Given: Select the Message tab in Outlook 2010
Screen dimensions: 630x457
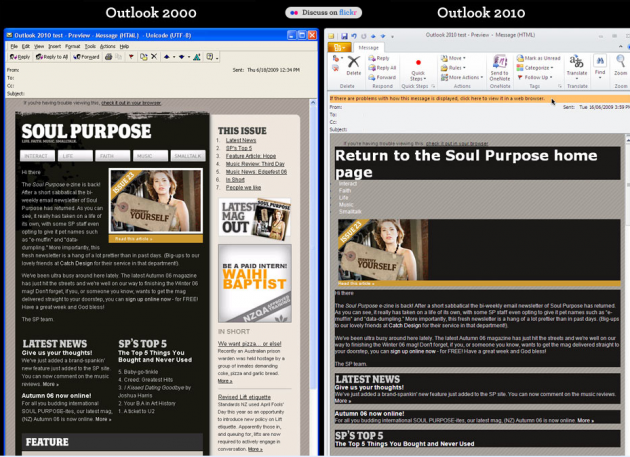Looking at the screenshot, I should [x=368, y=48].
